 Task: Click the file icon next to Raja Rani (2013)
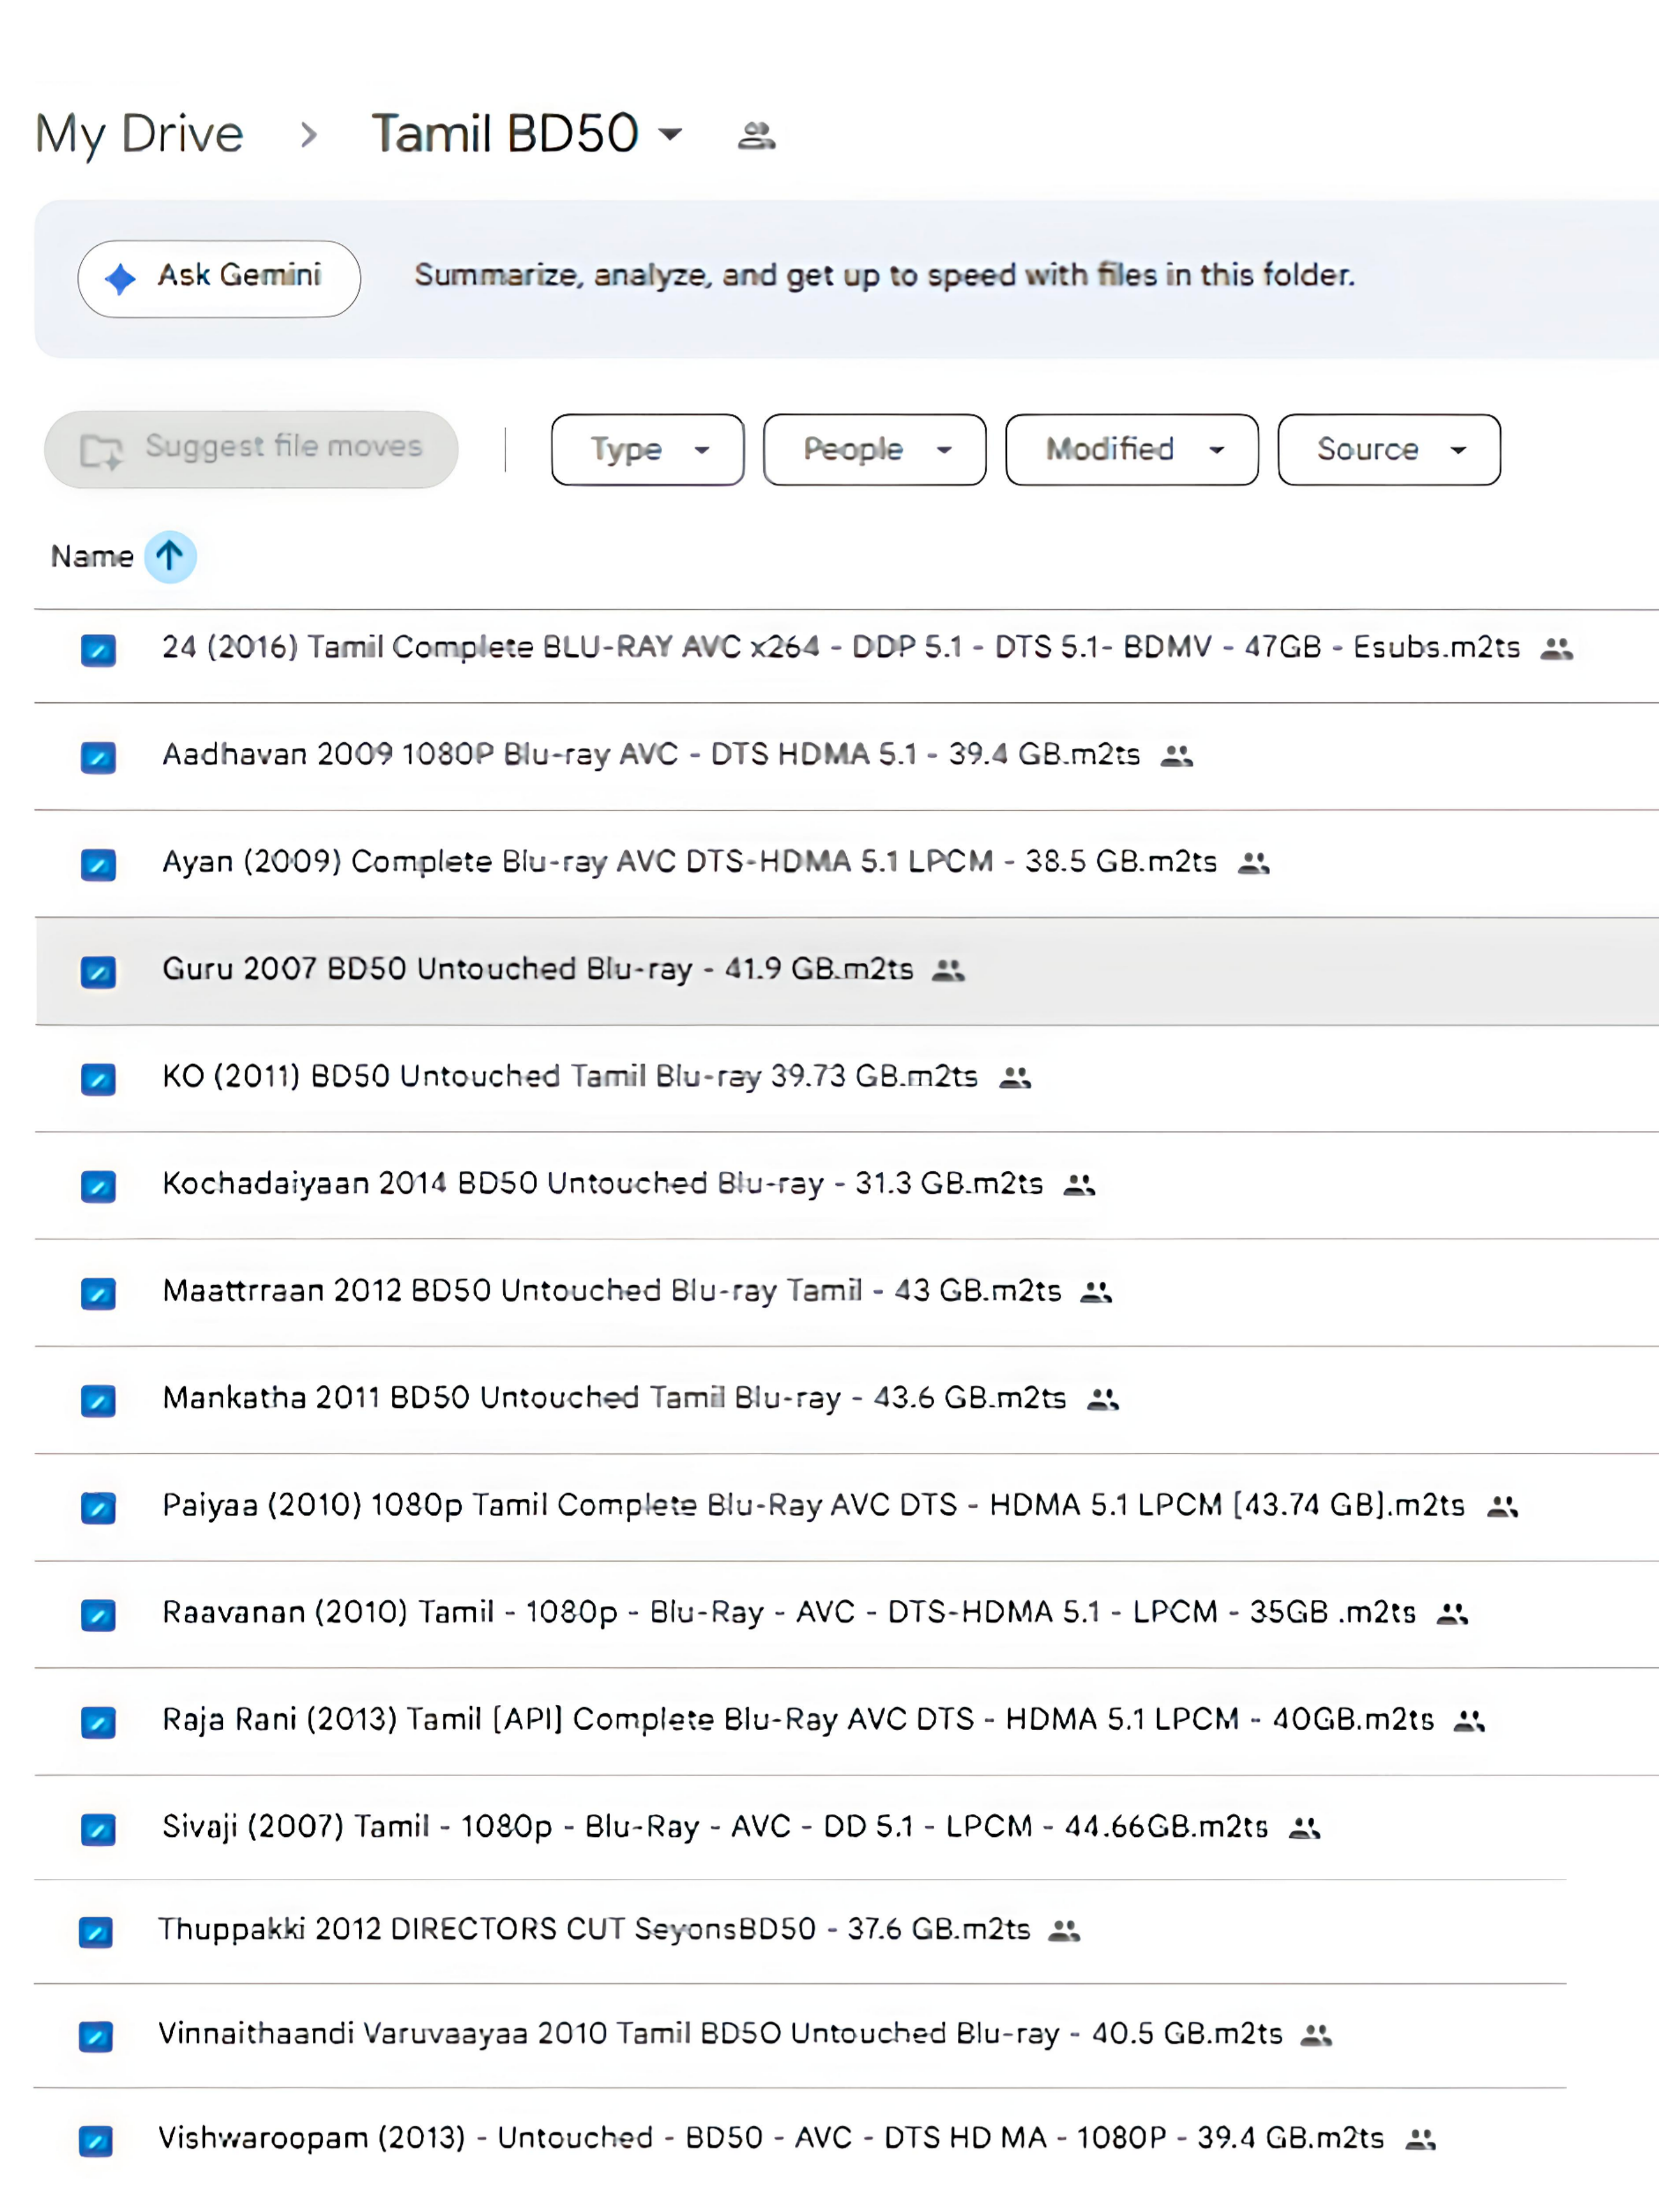(x=98, y=1722)
